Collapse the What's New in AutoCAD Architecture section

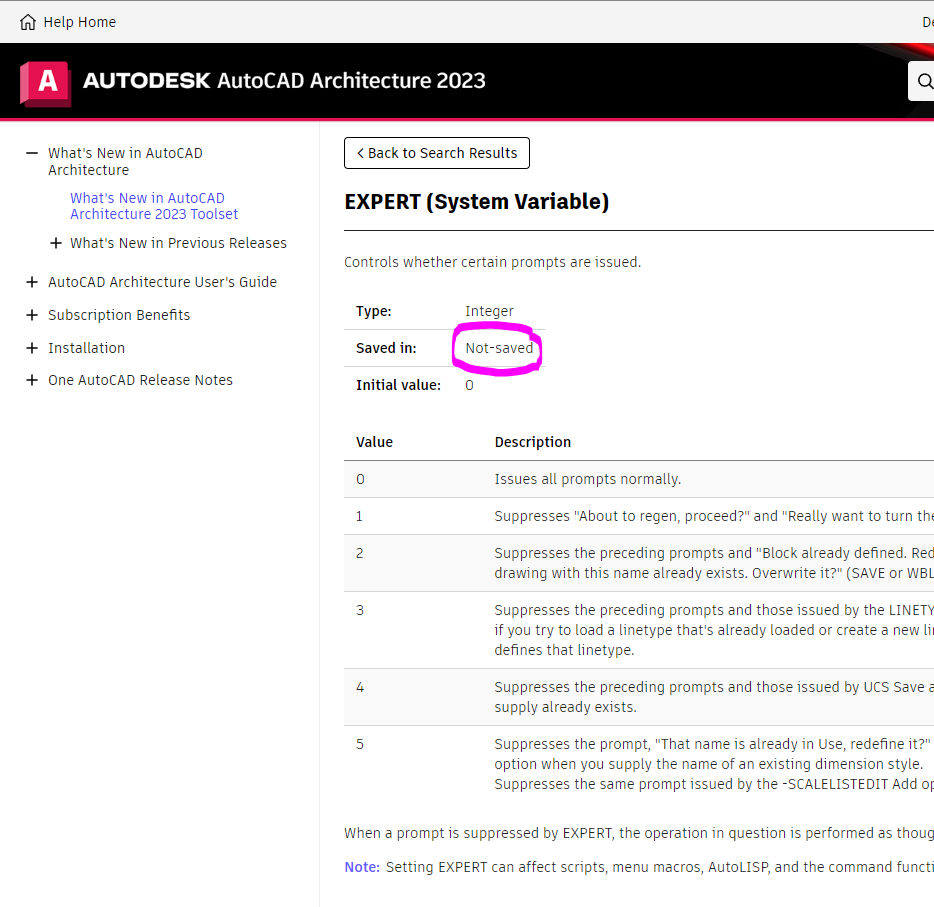click(x=31, y=153)
